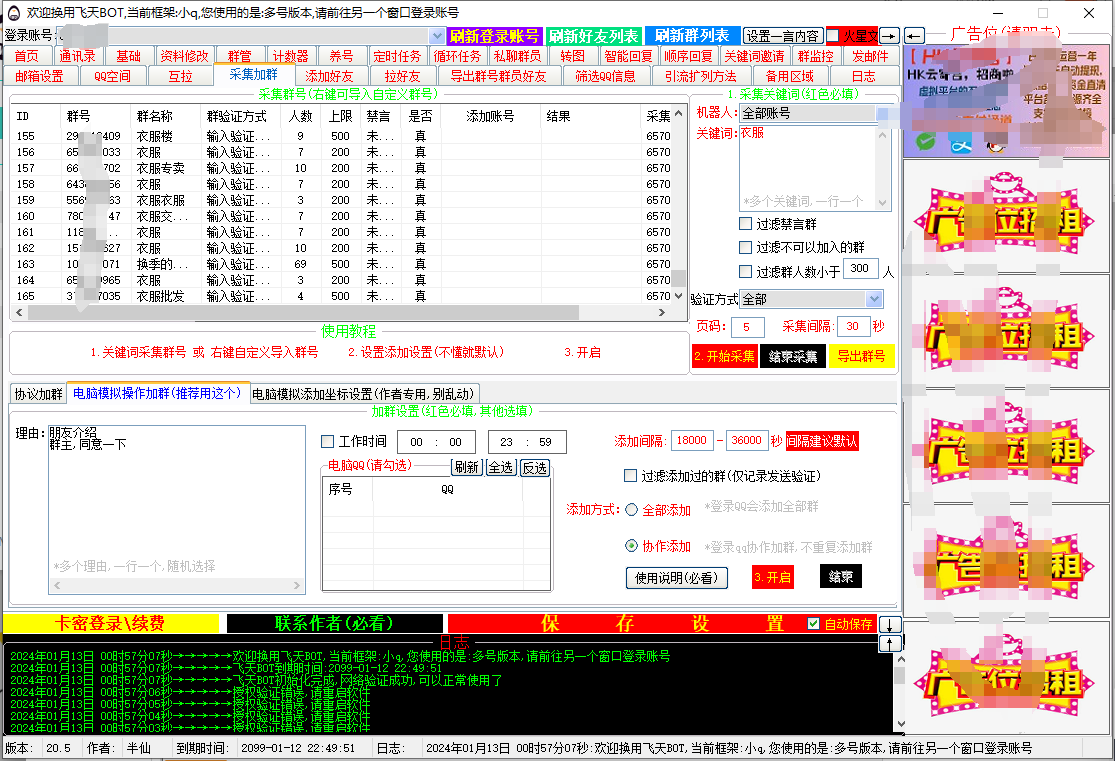Click table vertical scrollbar down arrow
The width and height of the screenshot is (1115, 761).
pyautogui.click(x=678, y=295)
